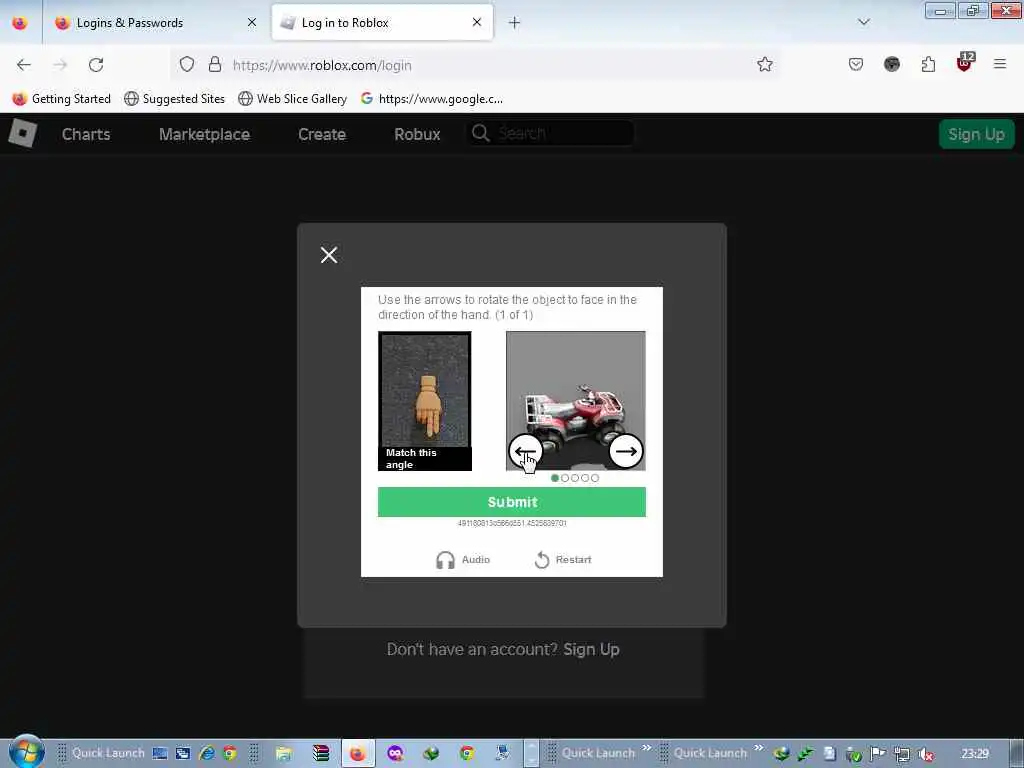This screenshot has height=768, width=1024.
Task: Switch to the Logins & Passwords tab
Action: (x=155, y=23)
